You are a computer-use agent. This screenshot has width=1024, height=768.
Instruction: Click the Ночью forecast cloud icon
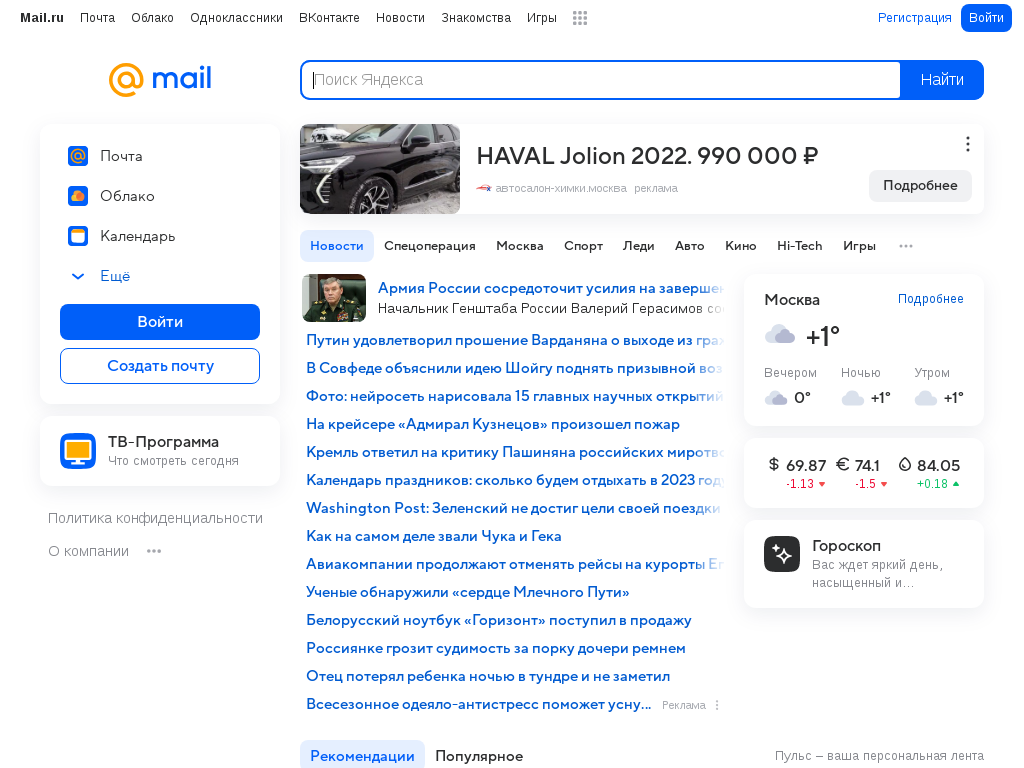pos(852,398)
